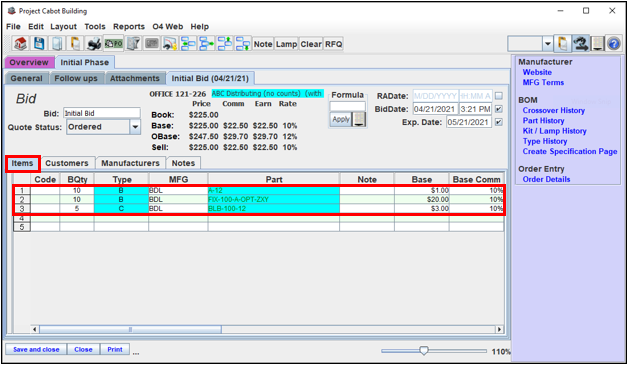The image size is (628, 366).
Task: Open the O4 Web menu
Action: coord(167,26)
